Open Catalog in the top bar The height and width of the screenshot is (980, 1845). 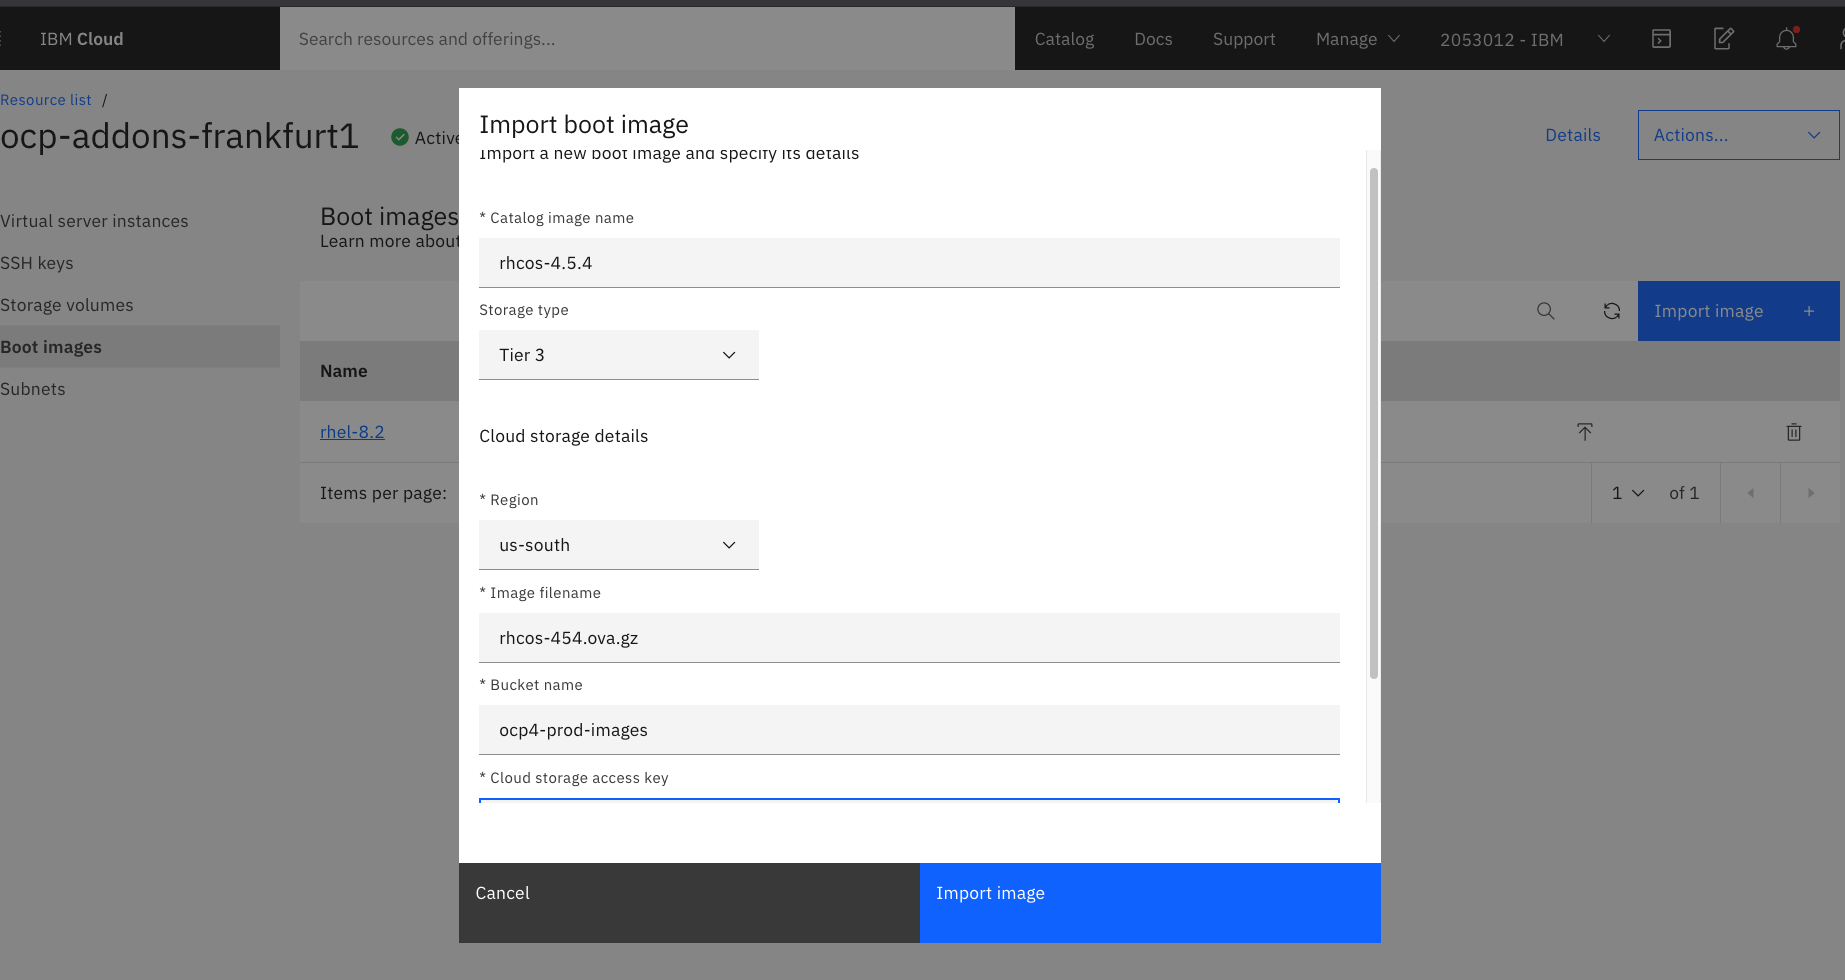tap(1064, 39)
